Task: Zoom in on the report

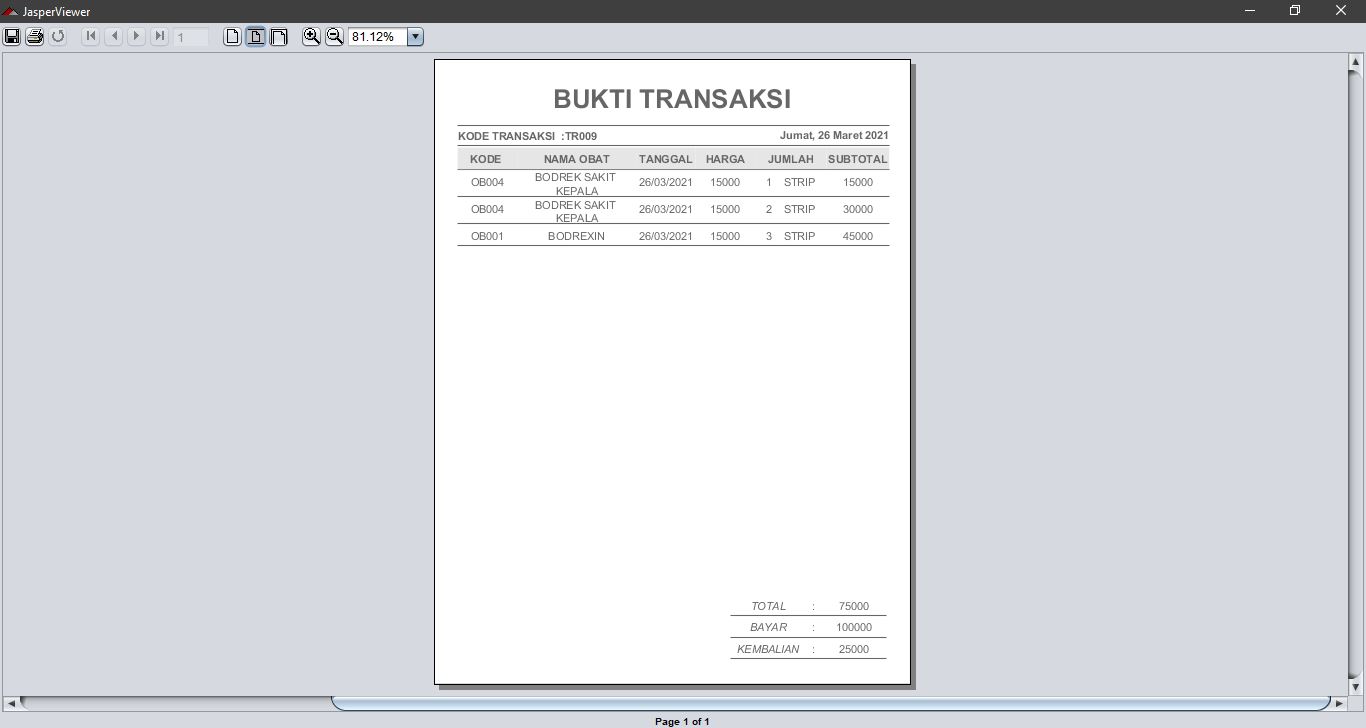Action: (312, 36)
